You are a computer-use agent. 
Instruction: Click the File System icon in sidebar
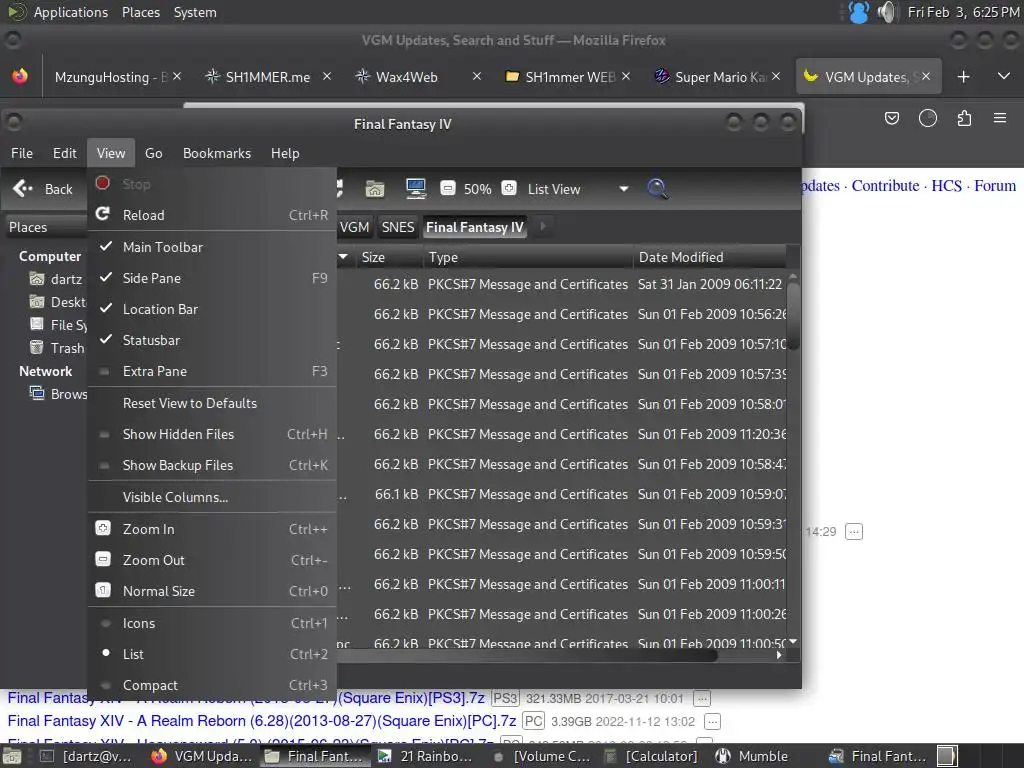pyautogui.click(x=37, y=325)
